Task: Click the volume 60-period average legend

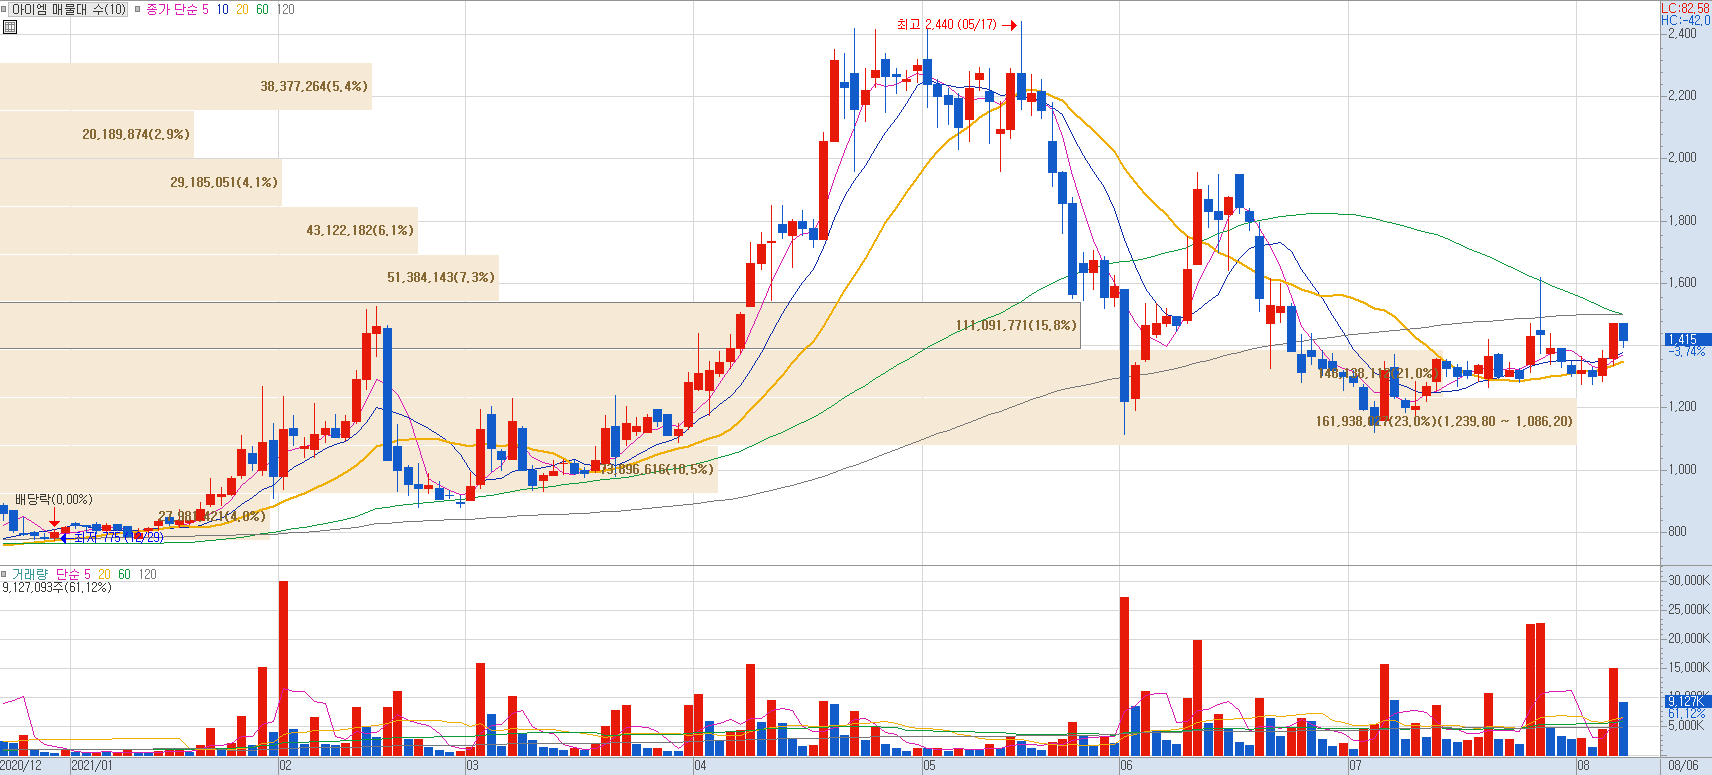Action: (124, 574)
